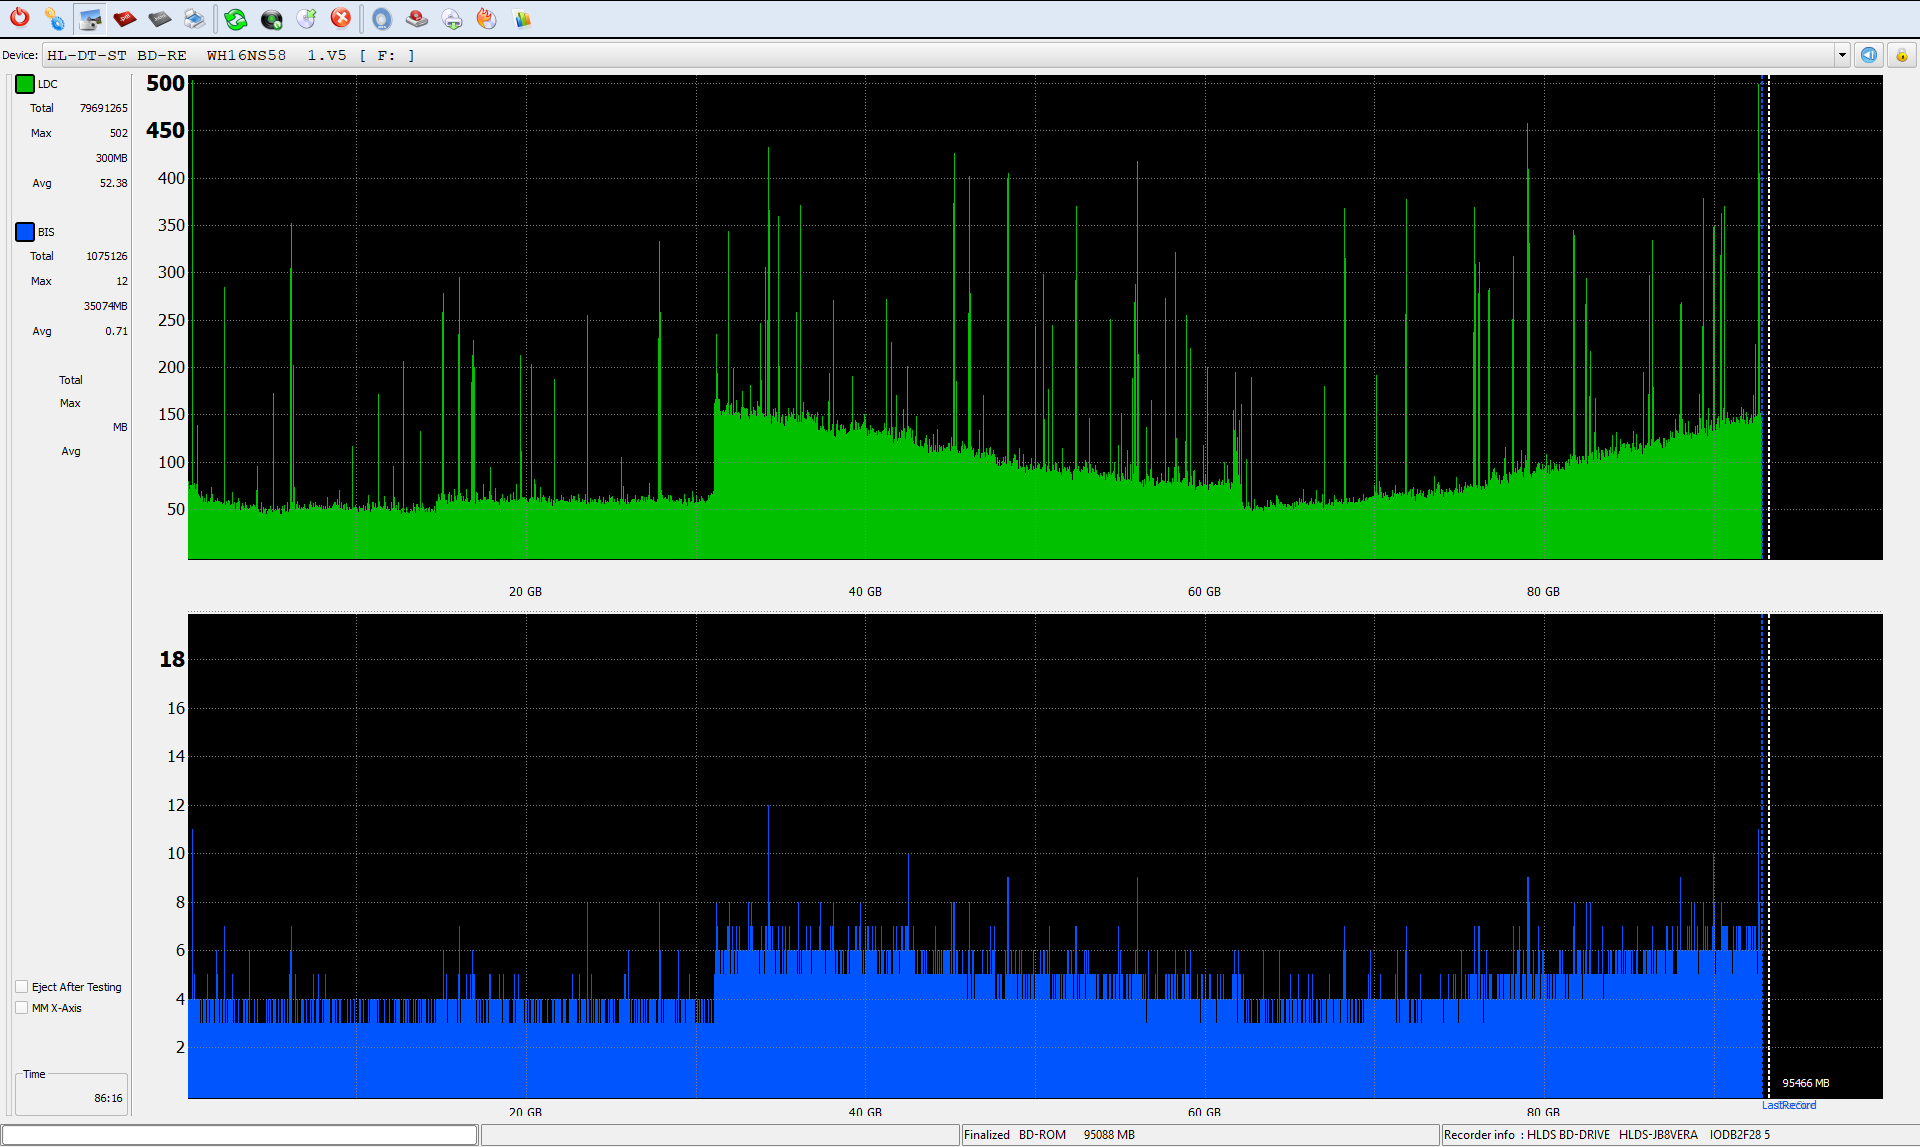Image resolution: width=1920 pixels, height=1147 pixels.
Task: Click the flame burn disc icon
Action: [486, 18]
